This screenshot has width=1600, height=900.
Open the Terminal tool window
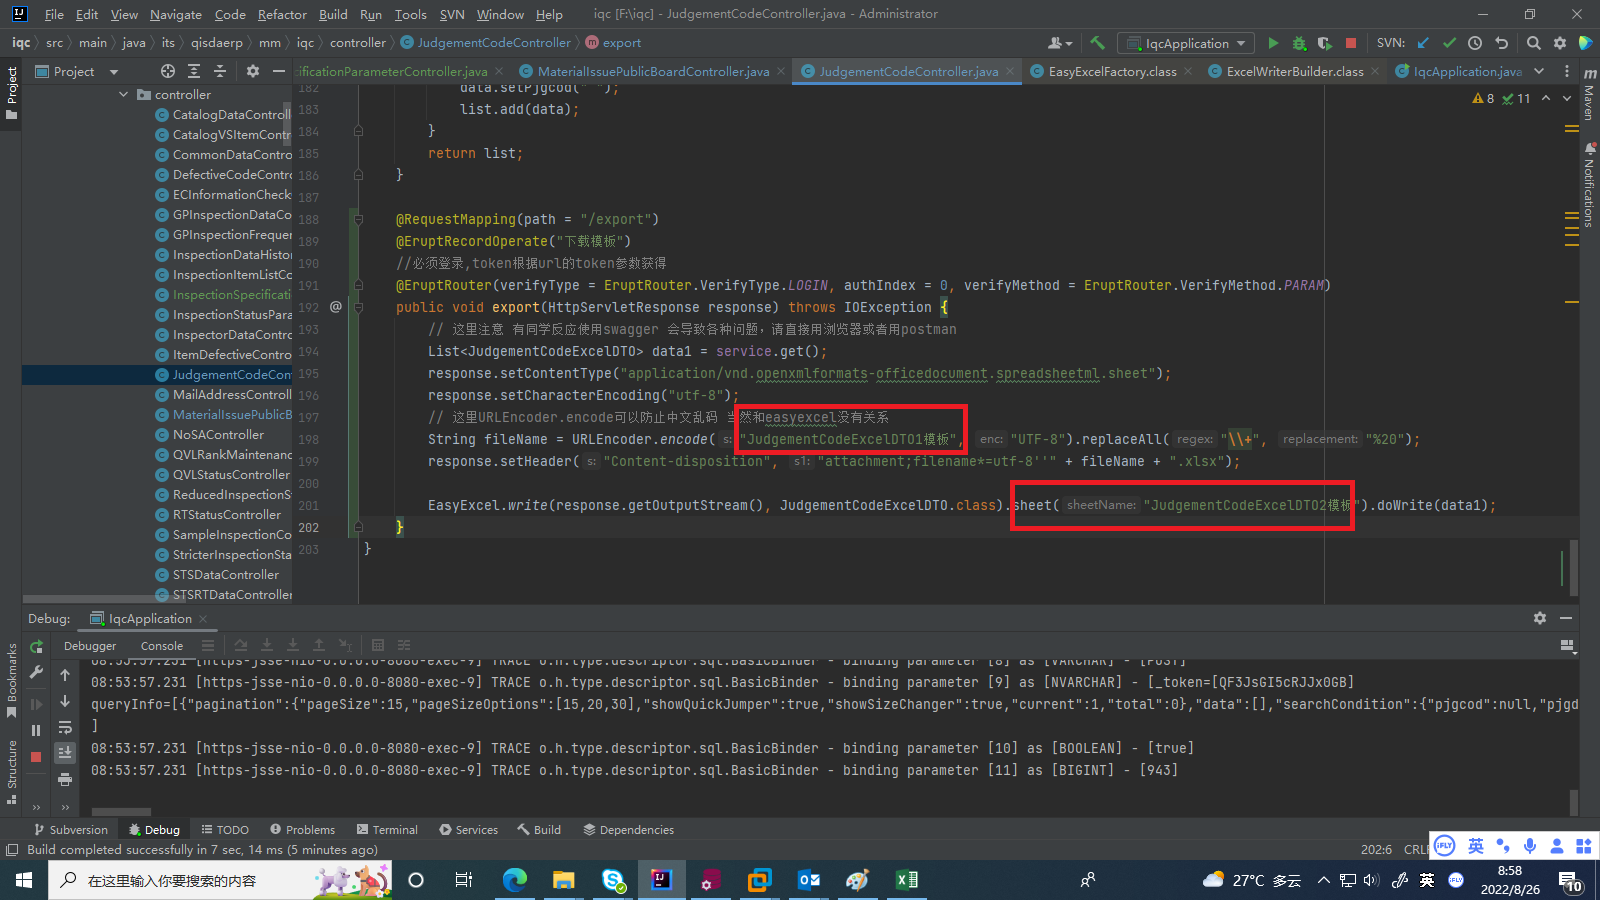[387, 829]
